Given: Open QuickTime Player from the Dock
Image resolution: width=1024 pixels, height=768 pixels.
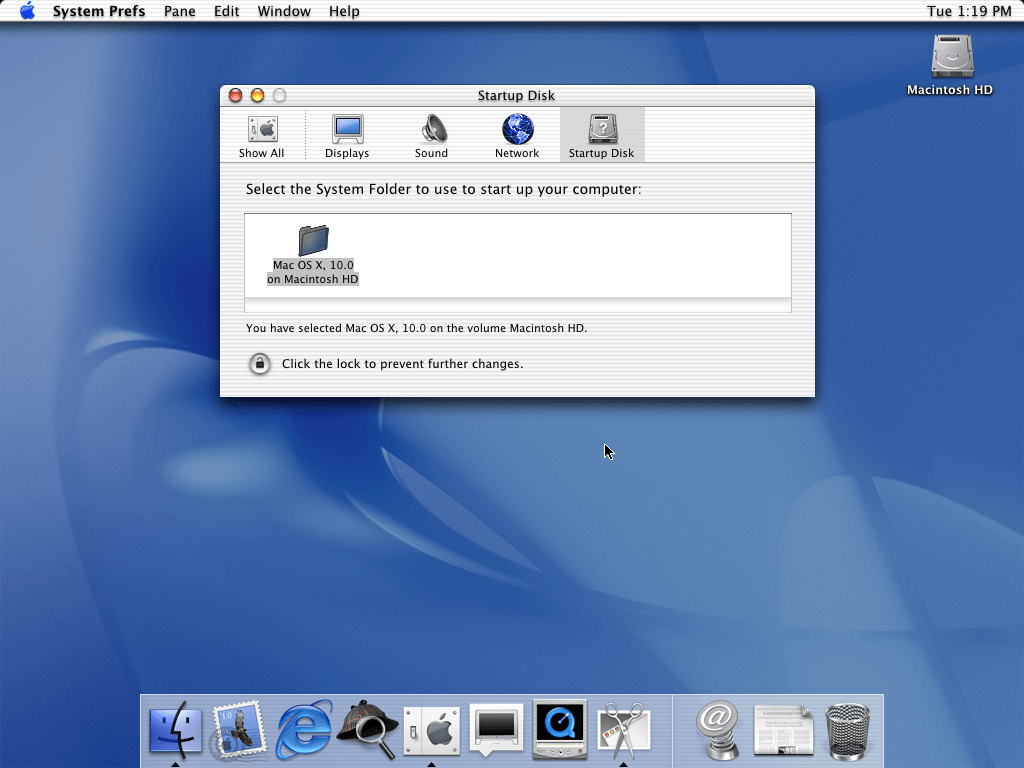Looking at the screenshot, I should point(560,729).
